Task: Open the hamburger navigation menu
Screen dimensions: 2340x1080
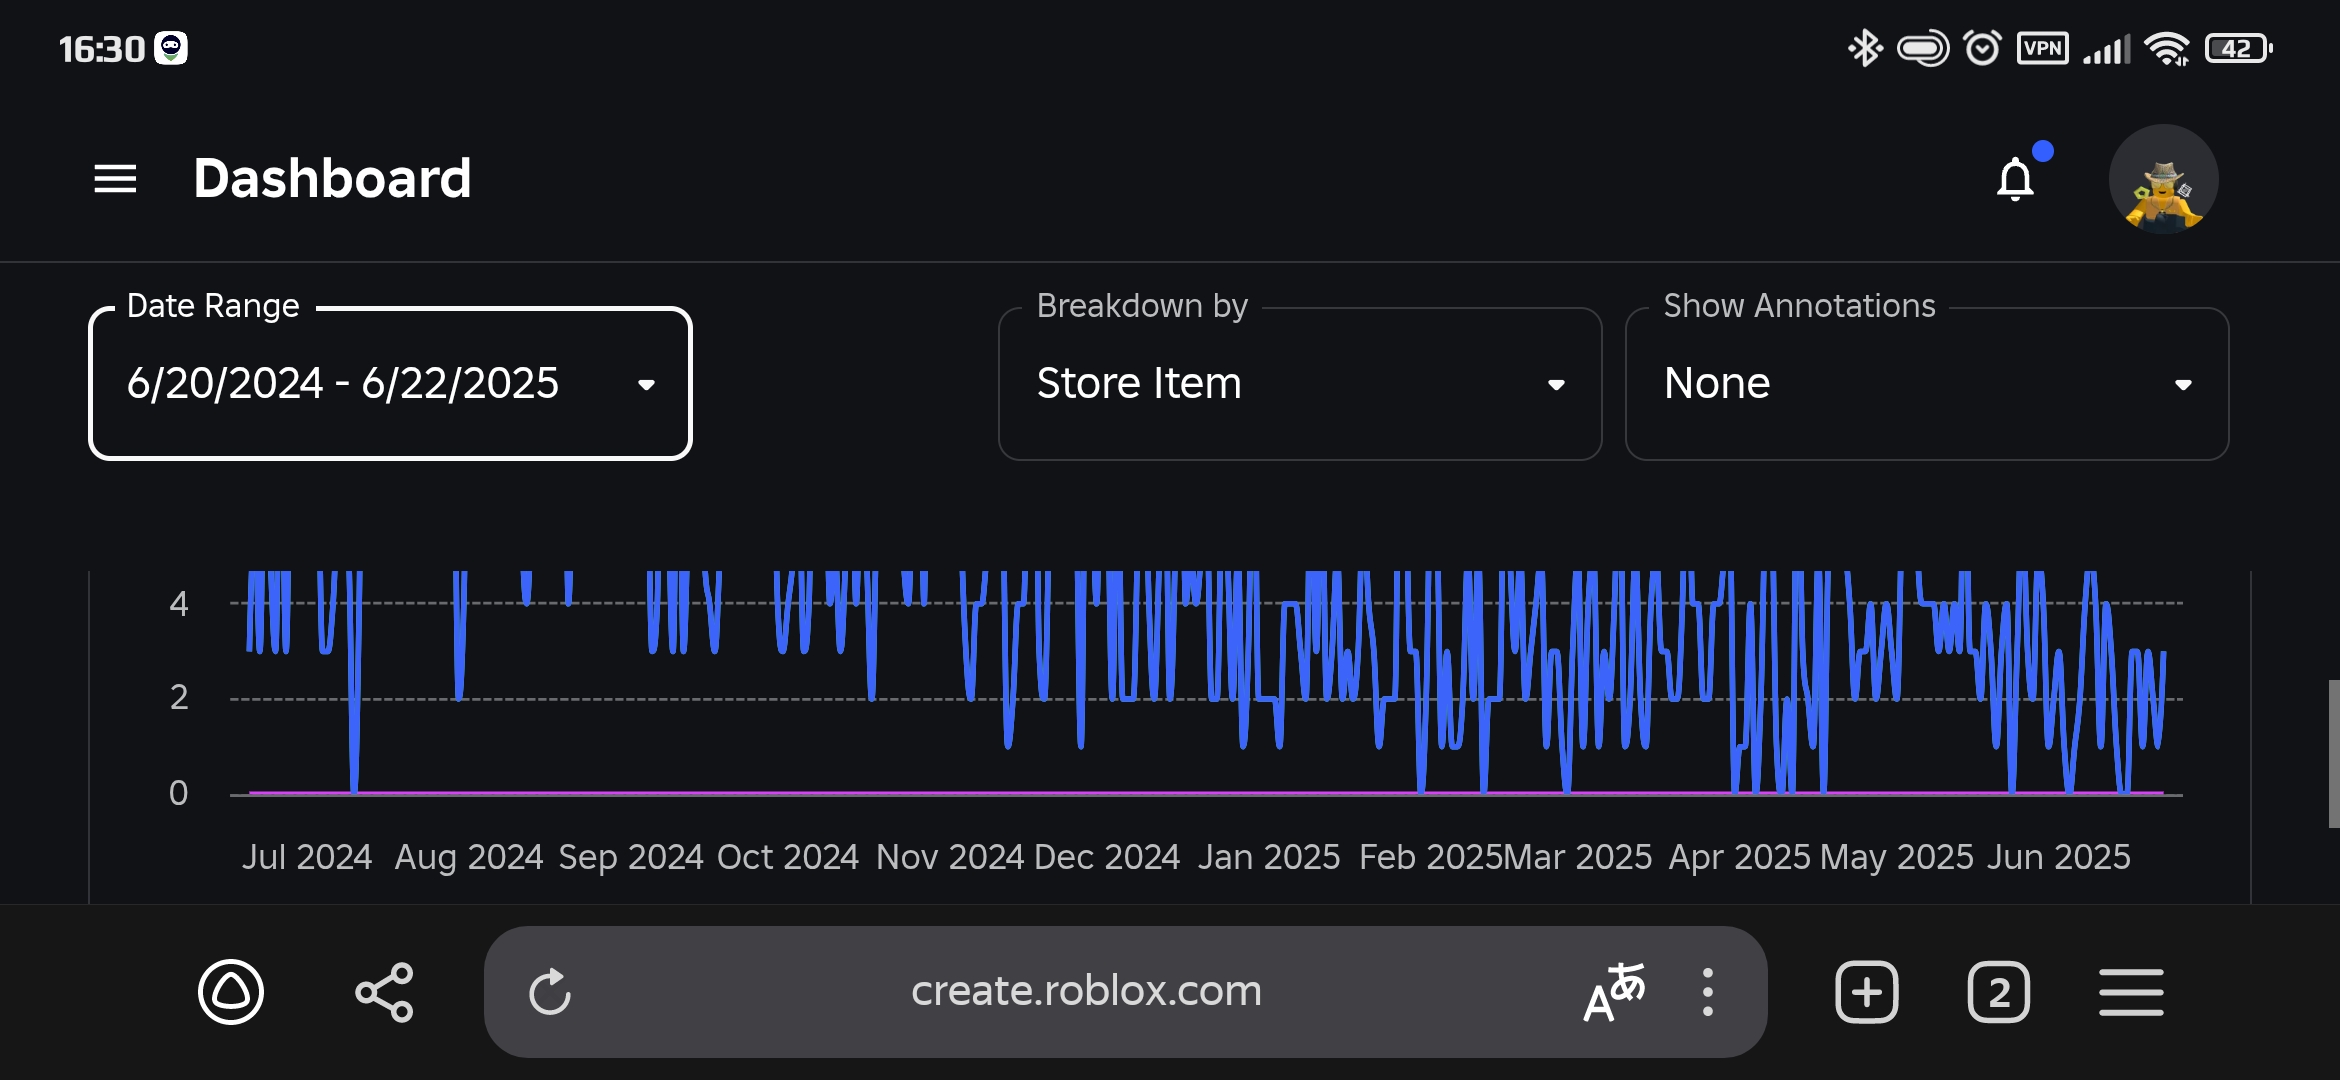Action: pyautogui.click(x=115, y=179)
